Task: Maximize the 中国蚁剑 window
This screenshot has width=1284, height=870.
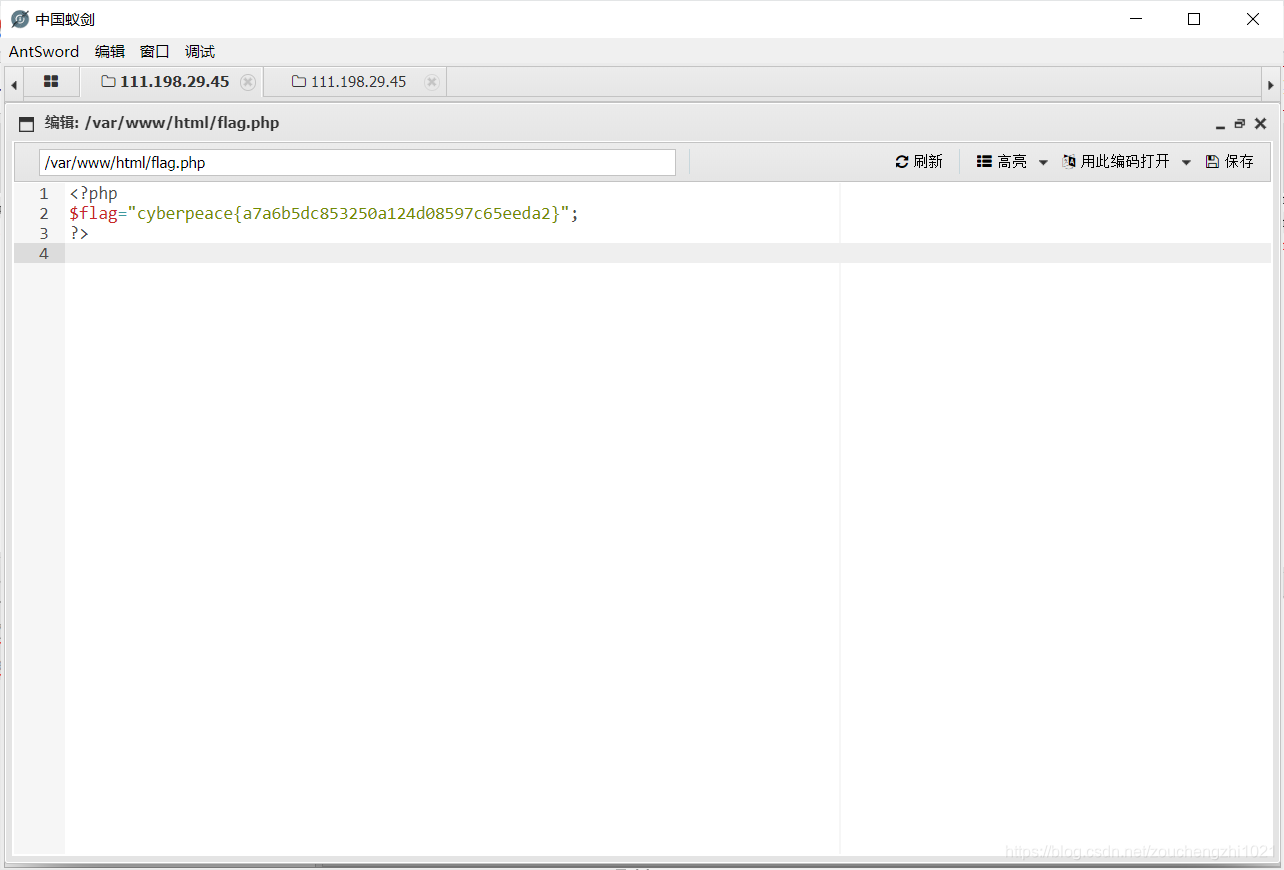Action: (x=1194, y=19)
